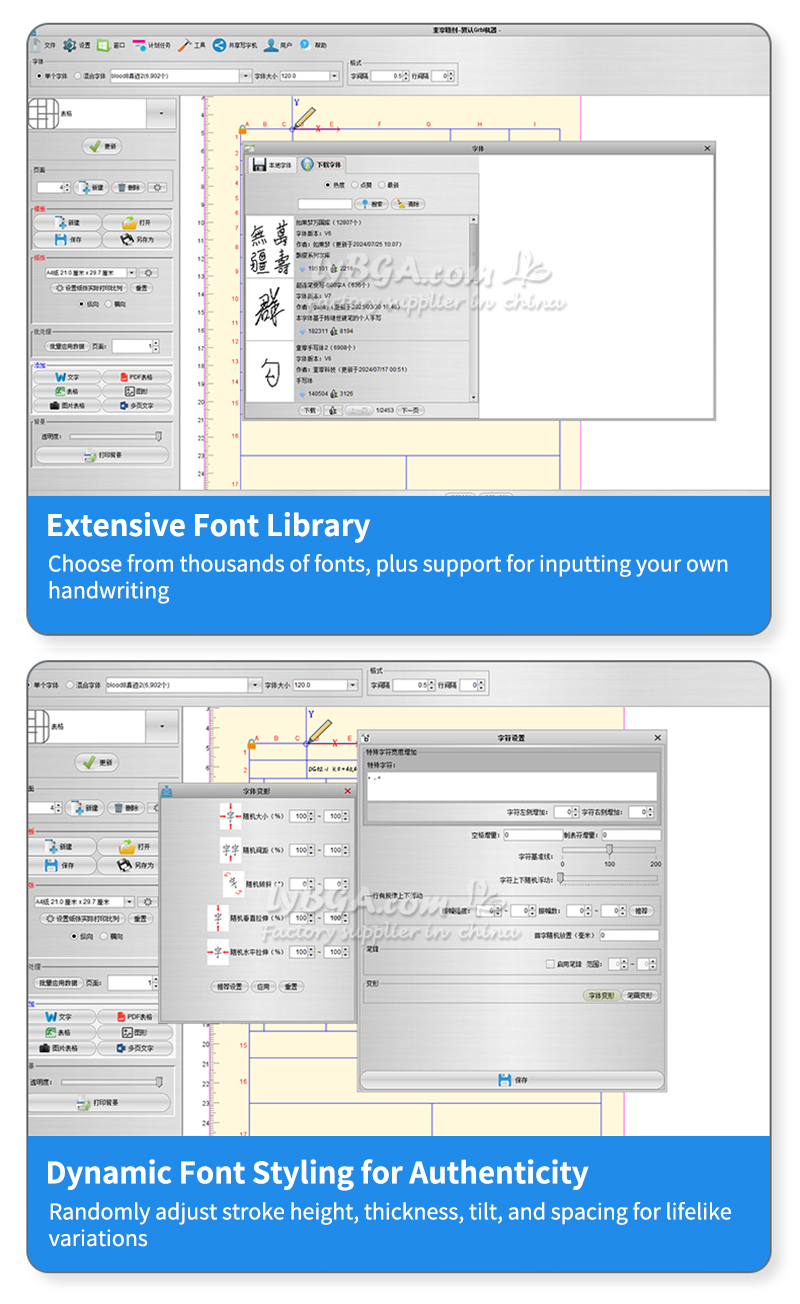Screen dimensions: 800x1304
Task: Switch to the 本地字体 tab
Action: click(x=273, y=164)
